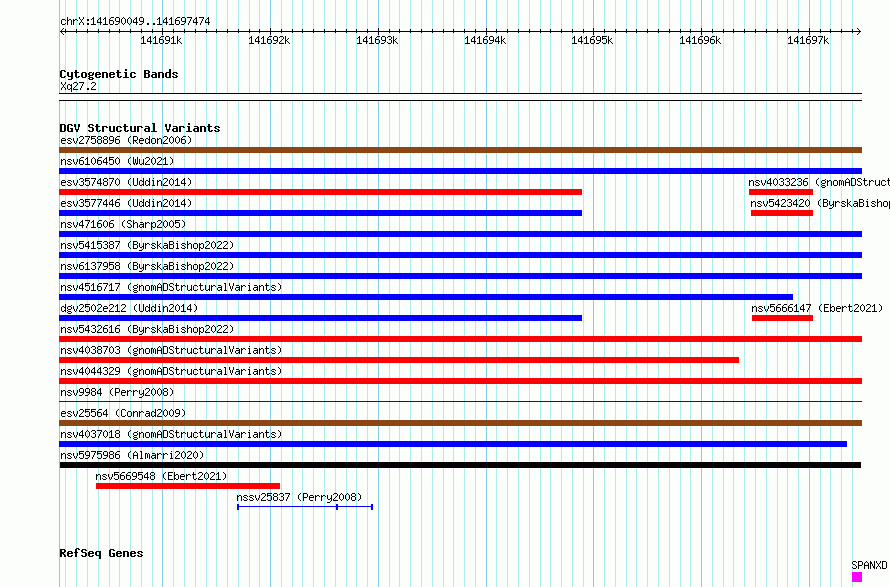
Task: Select the thin blue nsv9984 line
Action: coord(460,401)
